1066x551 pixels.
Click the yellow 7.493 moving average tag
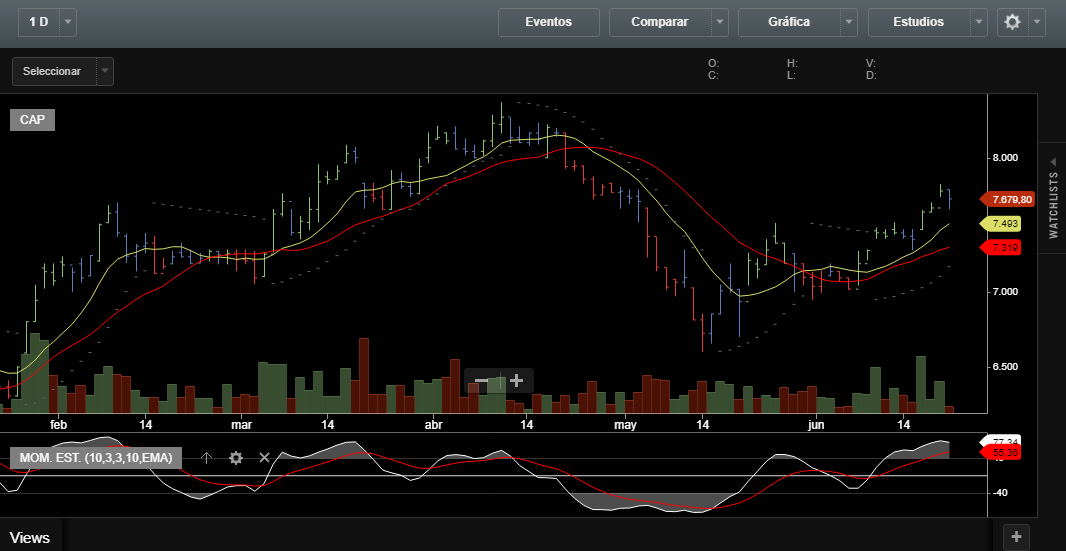[1000, 224]
